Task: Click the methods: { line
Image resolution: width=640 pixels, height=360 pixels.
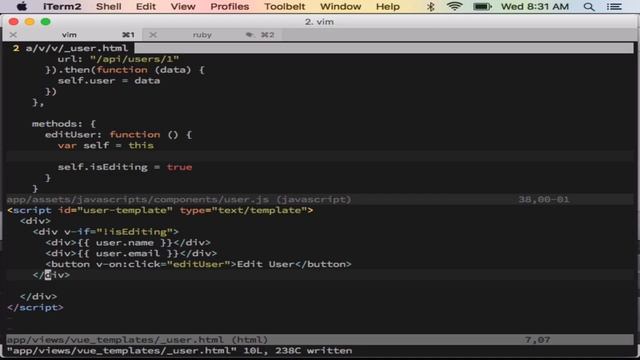Action: 64,124
